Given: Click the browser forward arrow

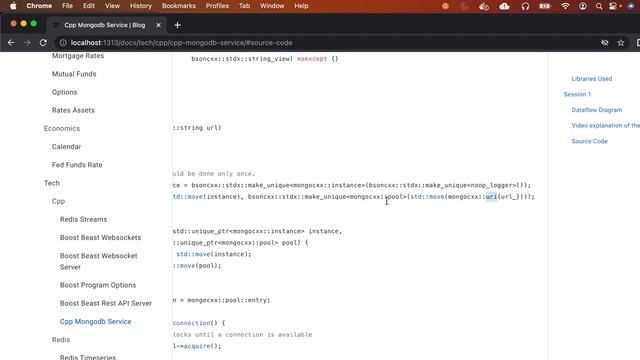Looking at the screenshot, I should [x=27, y=42].
